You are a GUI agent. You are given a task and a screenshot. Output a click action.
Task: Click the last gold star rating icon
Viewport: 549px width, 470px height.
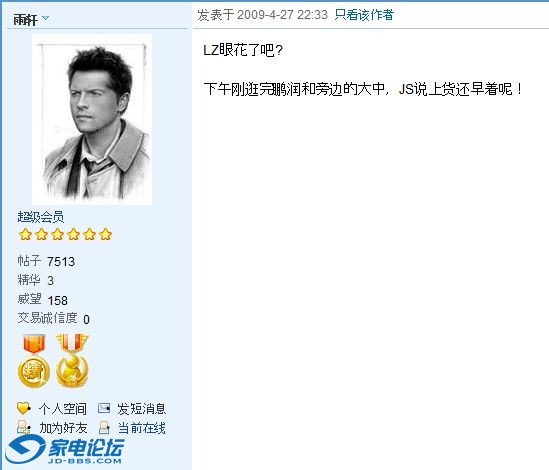point(105,234)
